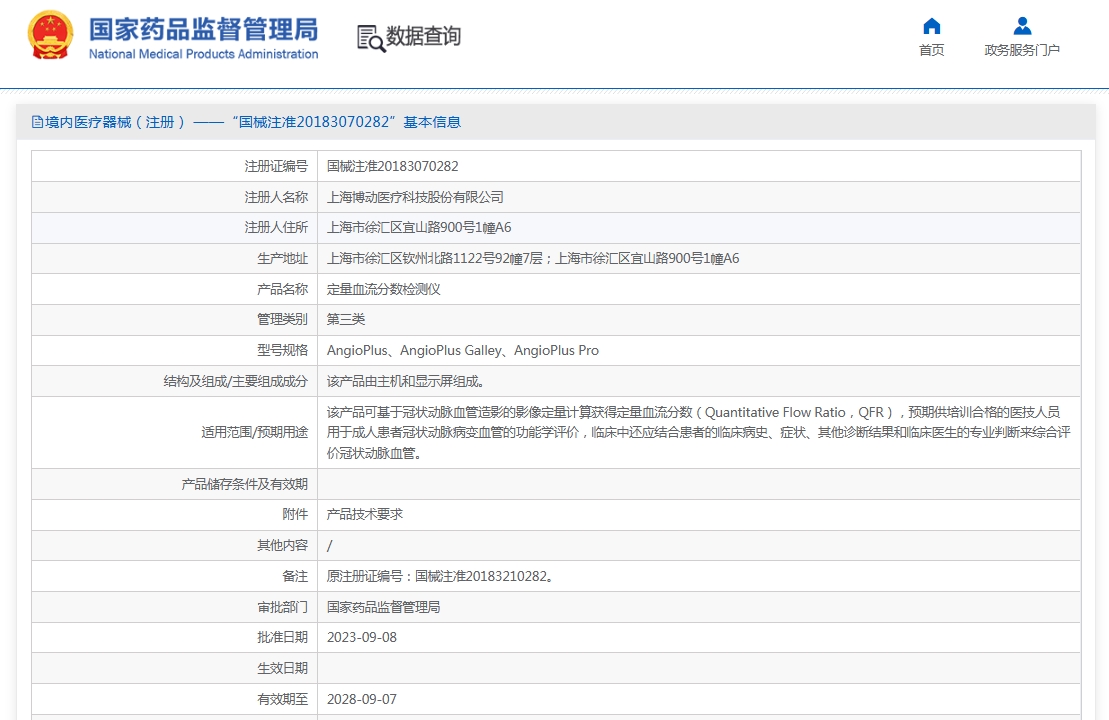
Task: Click the National Medical Products Administration subtitle
Action: pos(204,54)
